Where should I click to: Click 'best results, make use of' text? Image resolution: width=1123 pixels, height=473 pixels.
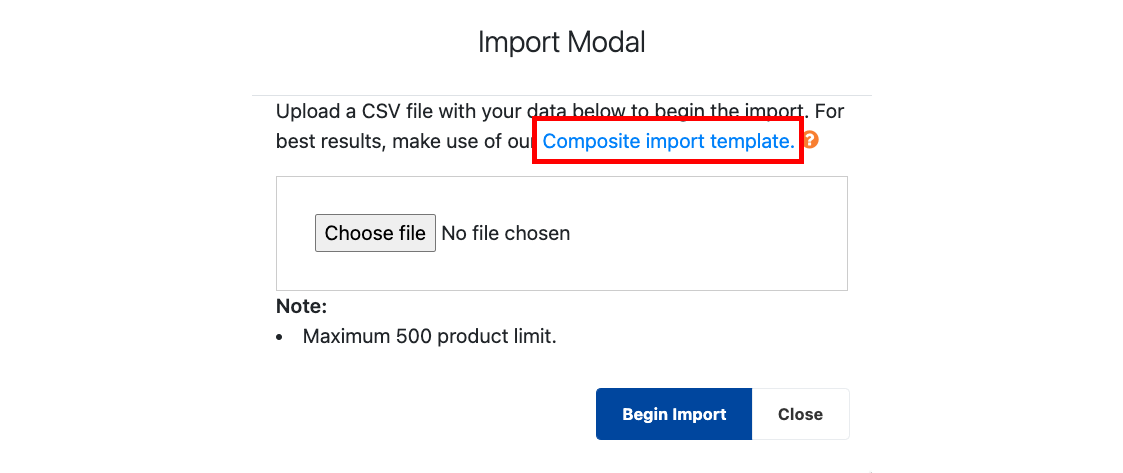click(399, 141)
